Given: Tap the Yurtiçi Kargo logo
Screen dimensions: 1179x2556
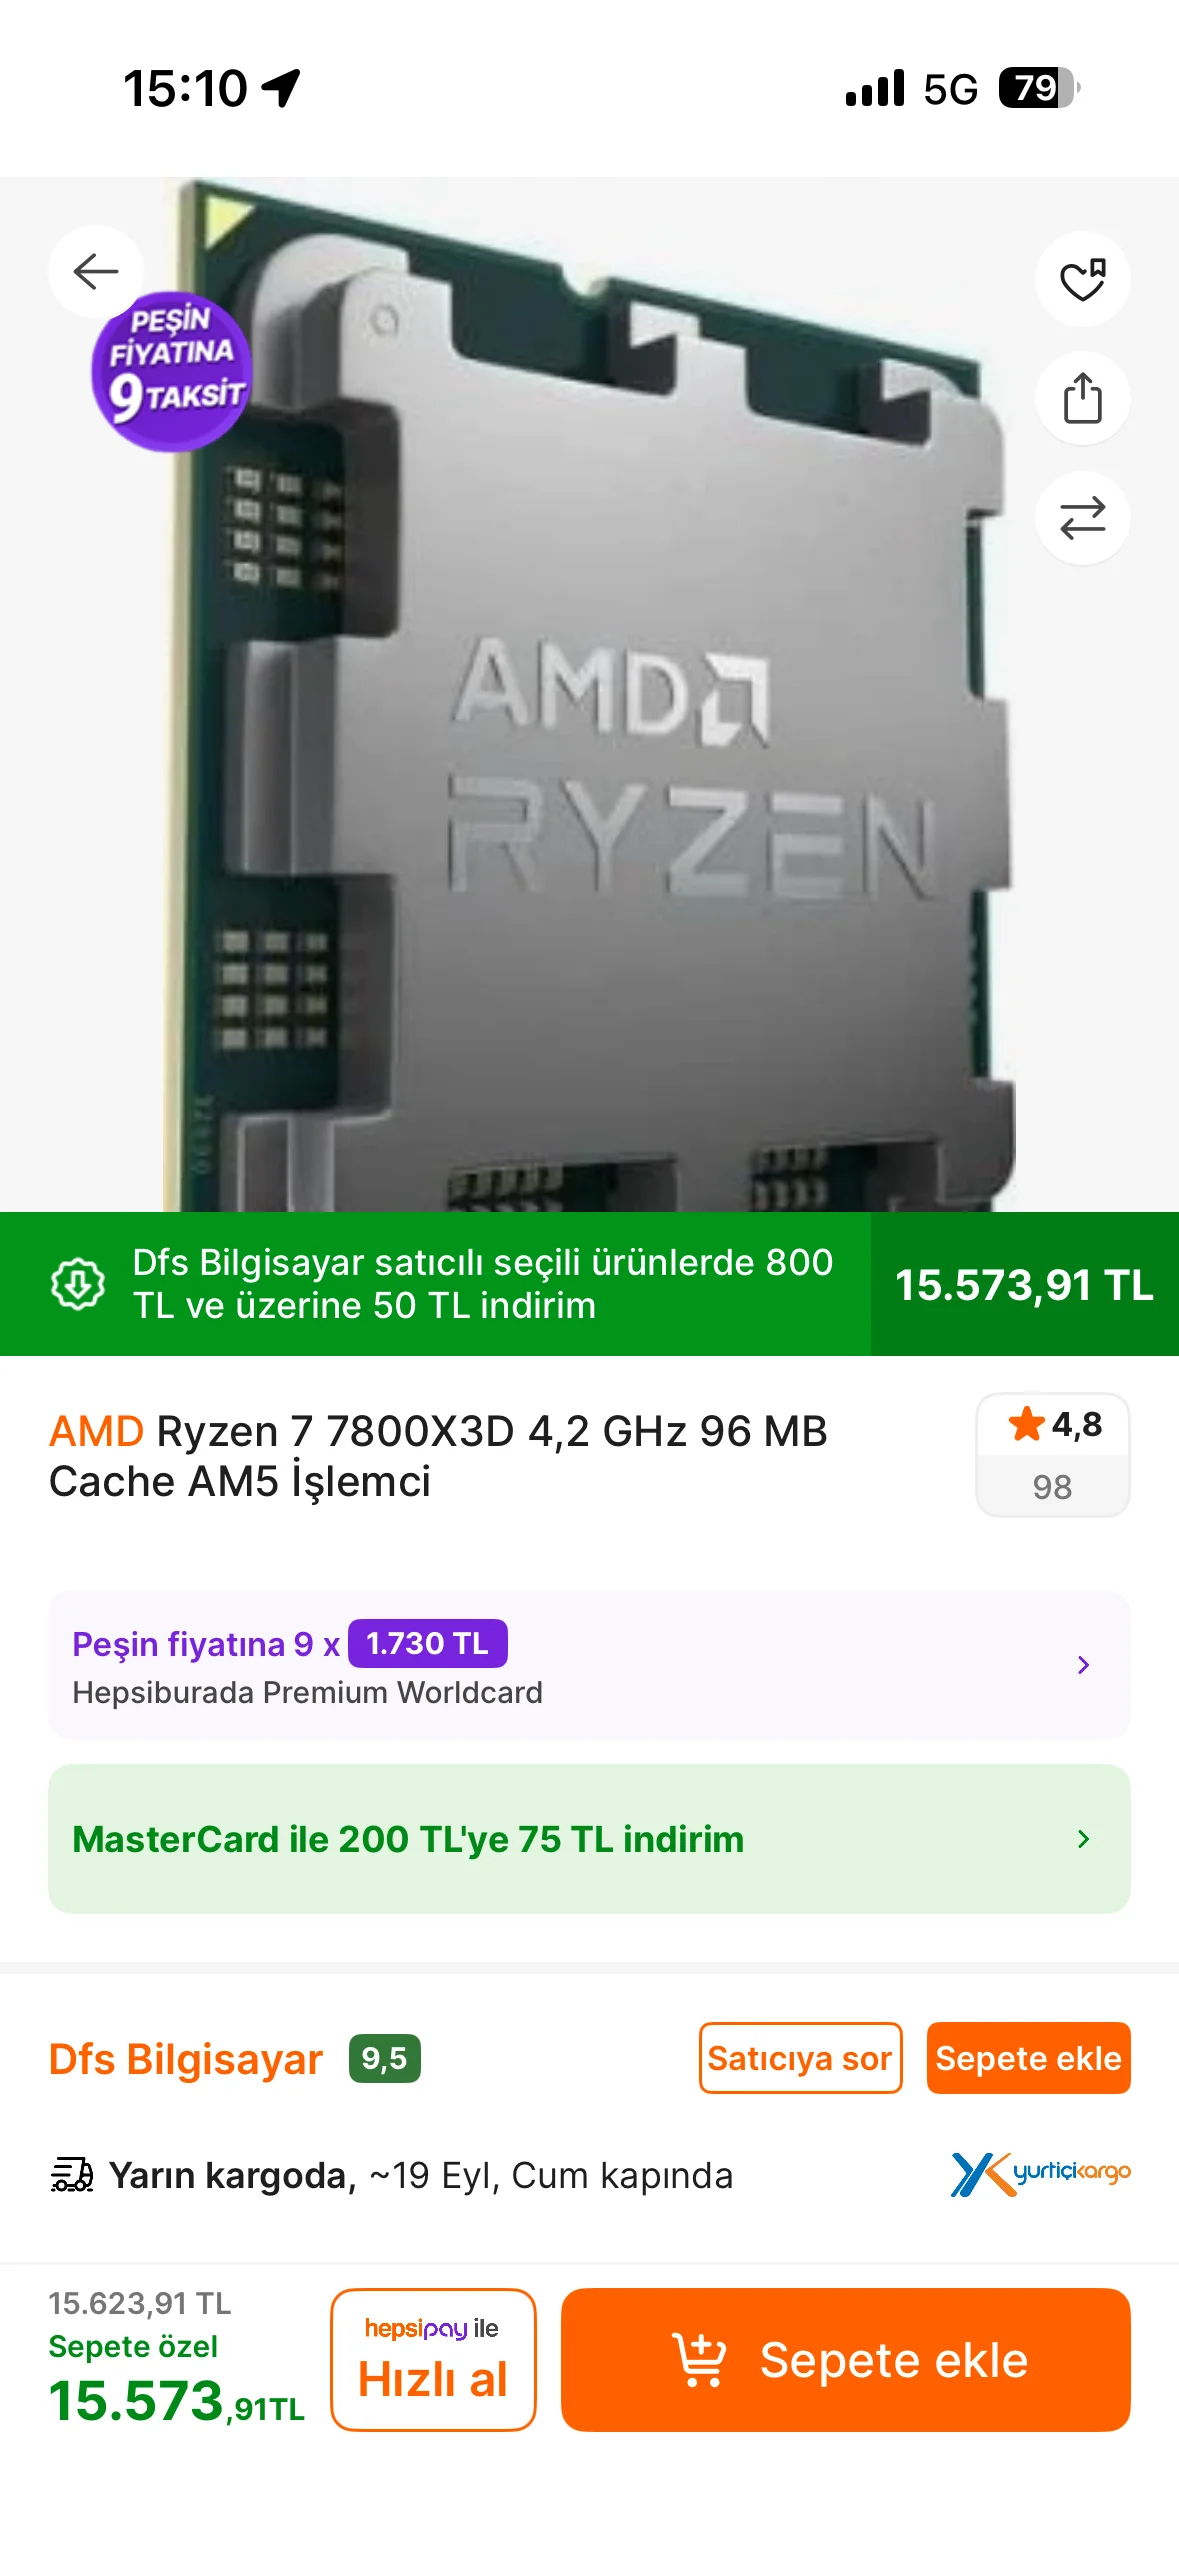Looking at the screenshot, I should tap(1040, 2174).
